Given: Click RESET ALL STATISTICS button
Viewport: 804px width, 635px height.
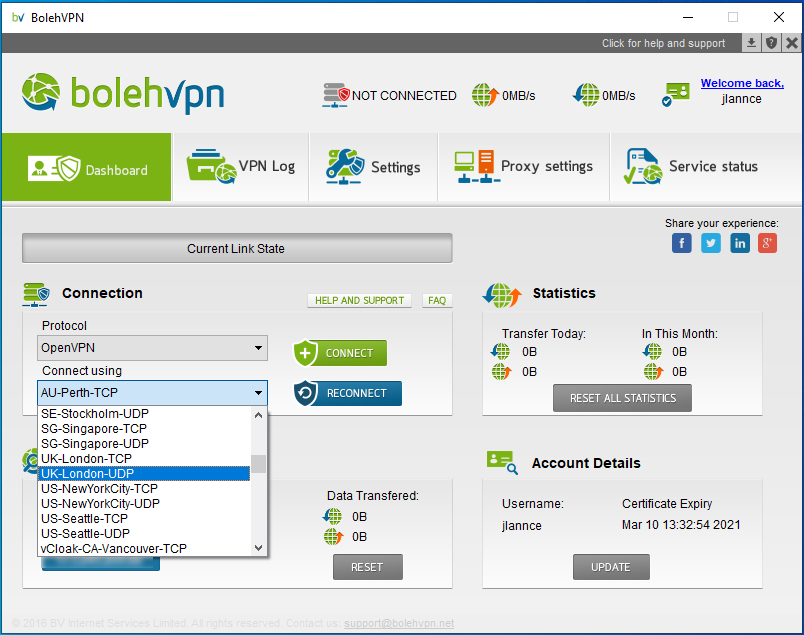Looking at the screenshot, I should click(622, 398).
